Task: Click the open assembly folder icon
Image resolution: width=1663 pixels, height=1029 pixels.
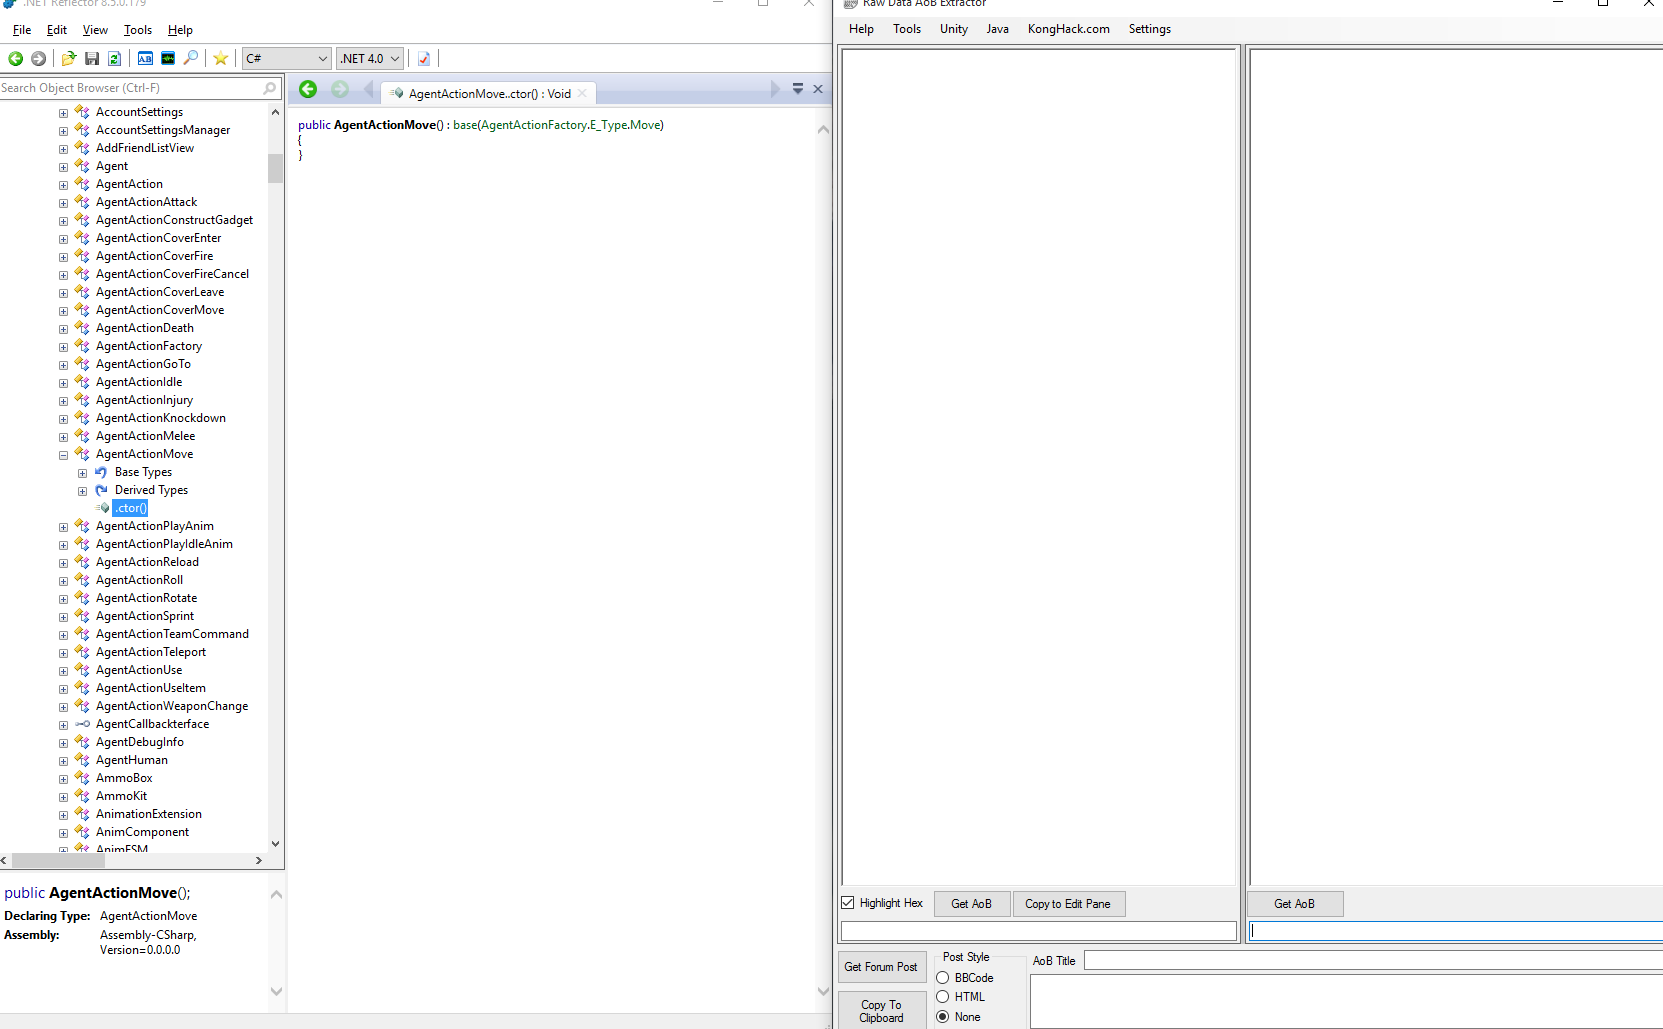Action: [x=68, y=59]
